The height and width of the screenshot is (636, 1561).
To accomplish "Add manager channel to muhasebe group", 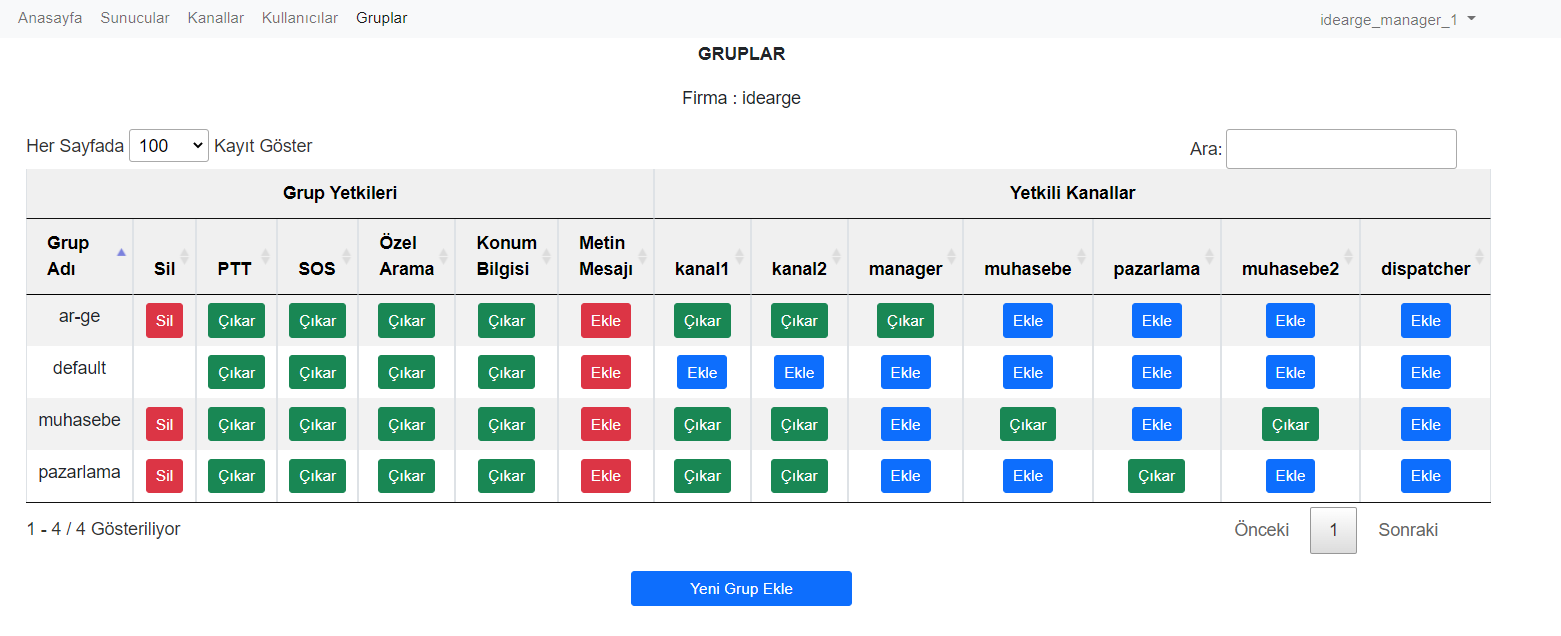I will click(906, 425).
